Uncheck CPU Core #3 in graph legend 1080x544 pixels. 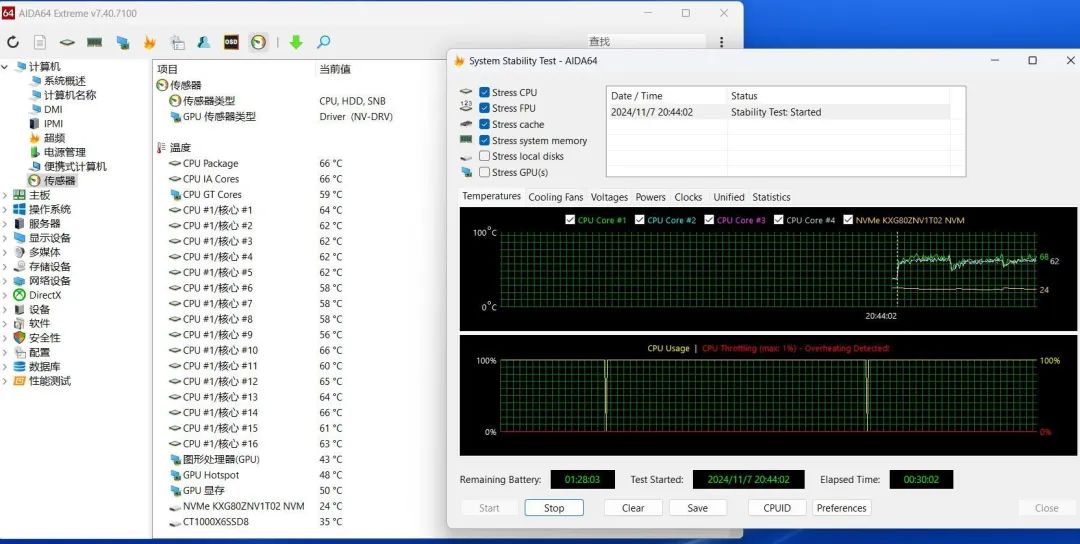click(x=709, y=220)
